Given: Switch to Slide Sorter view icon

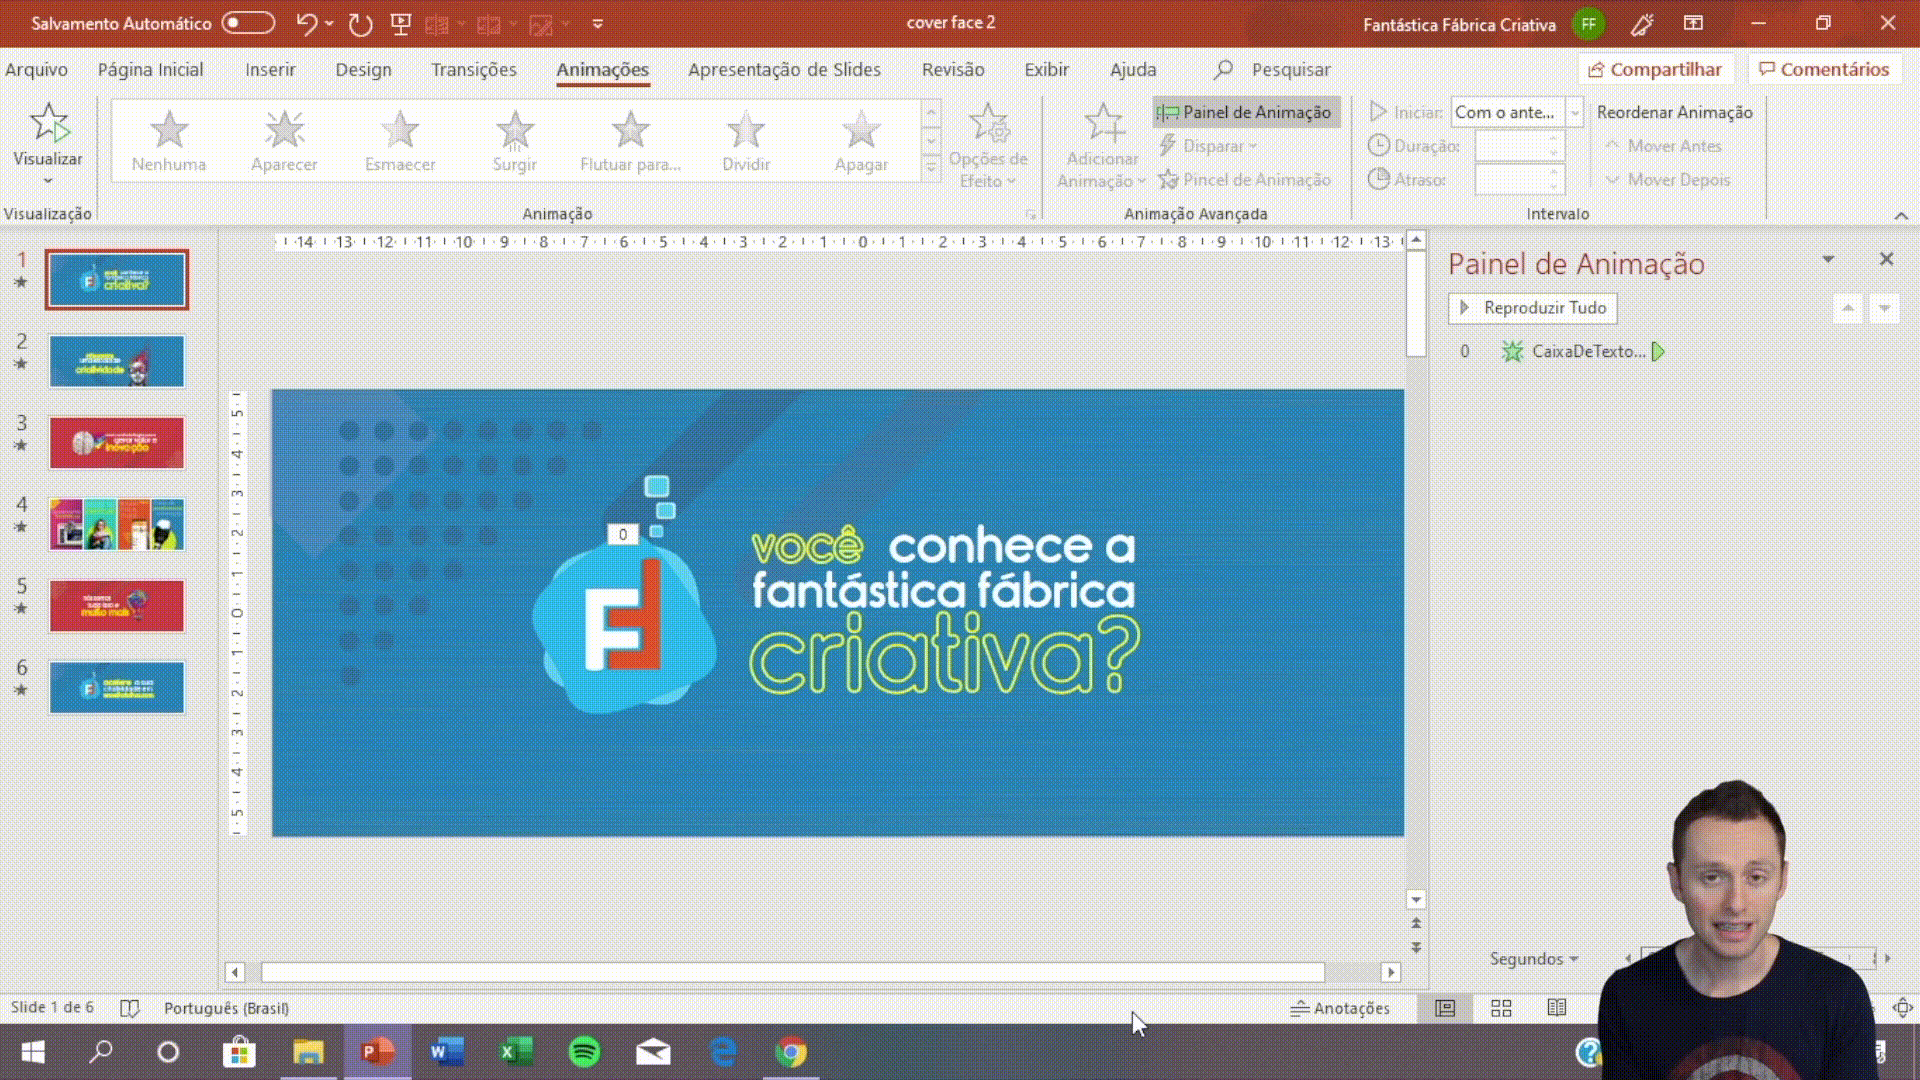Looking at the screenshot, I should coord(1501,1008).
